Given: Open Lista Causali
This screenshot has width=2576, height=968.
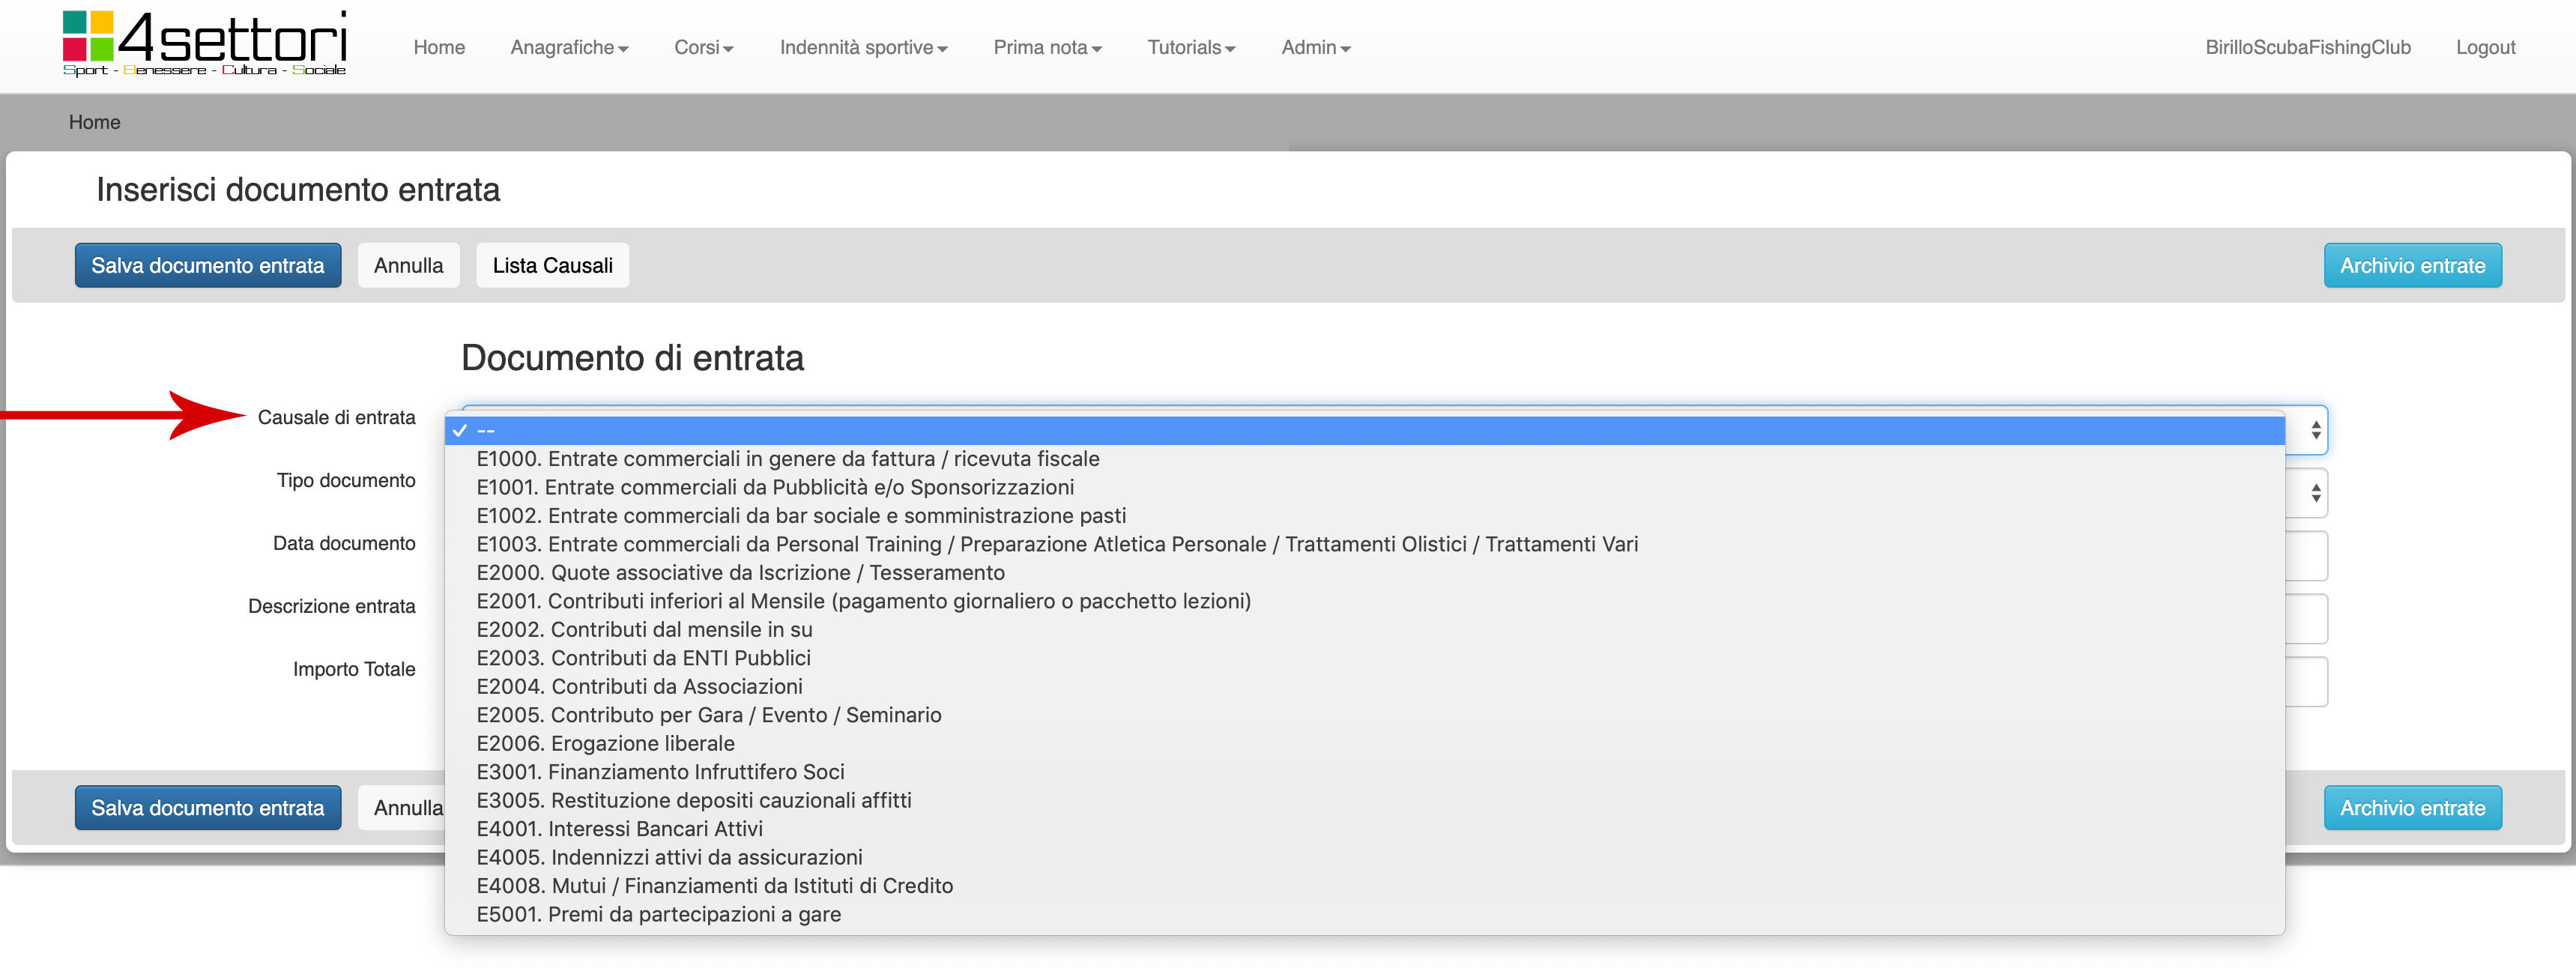Looking at the screenshot, I should (552, 266).
